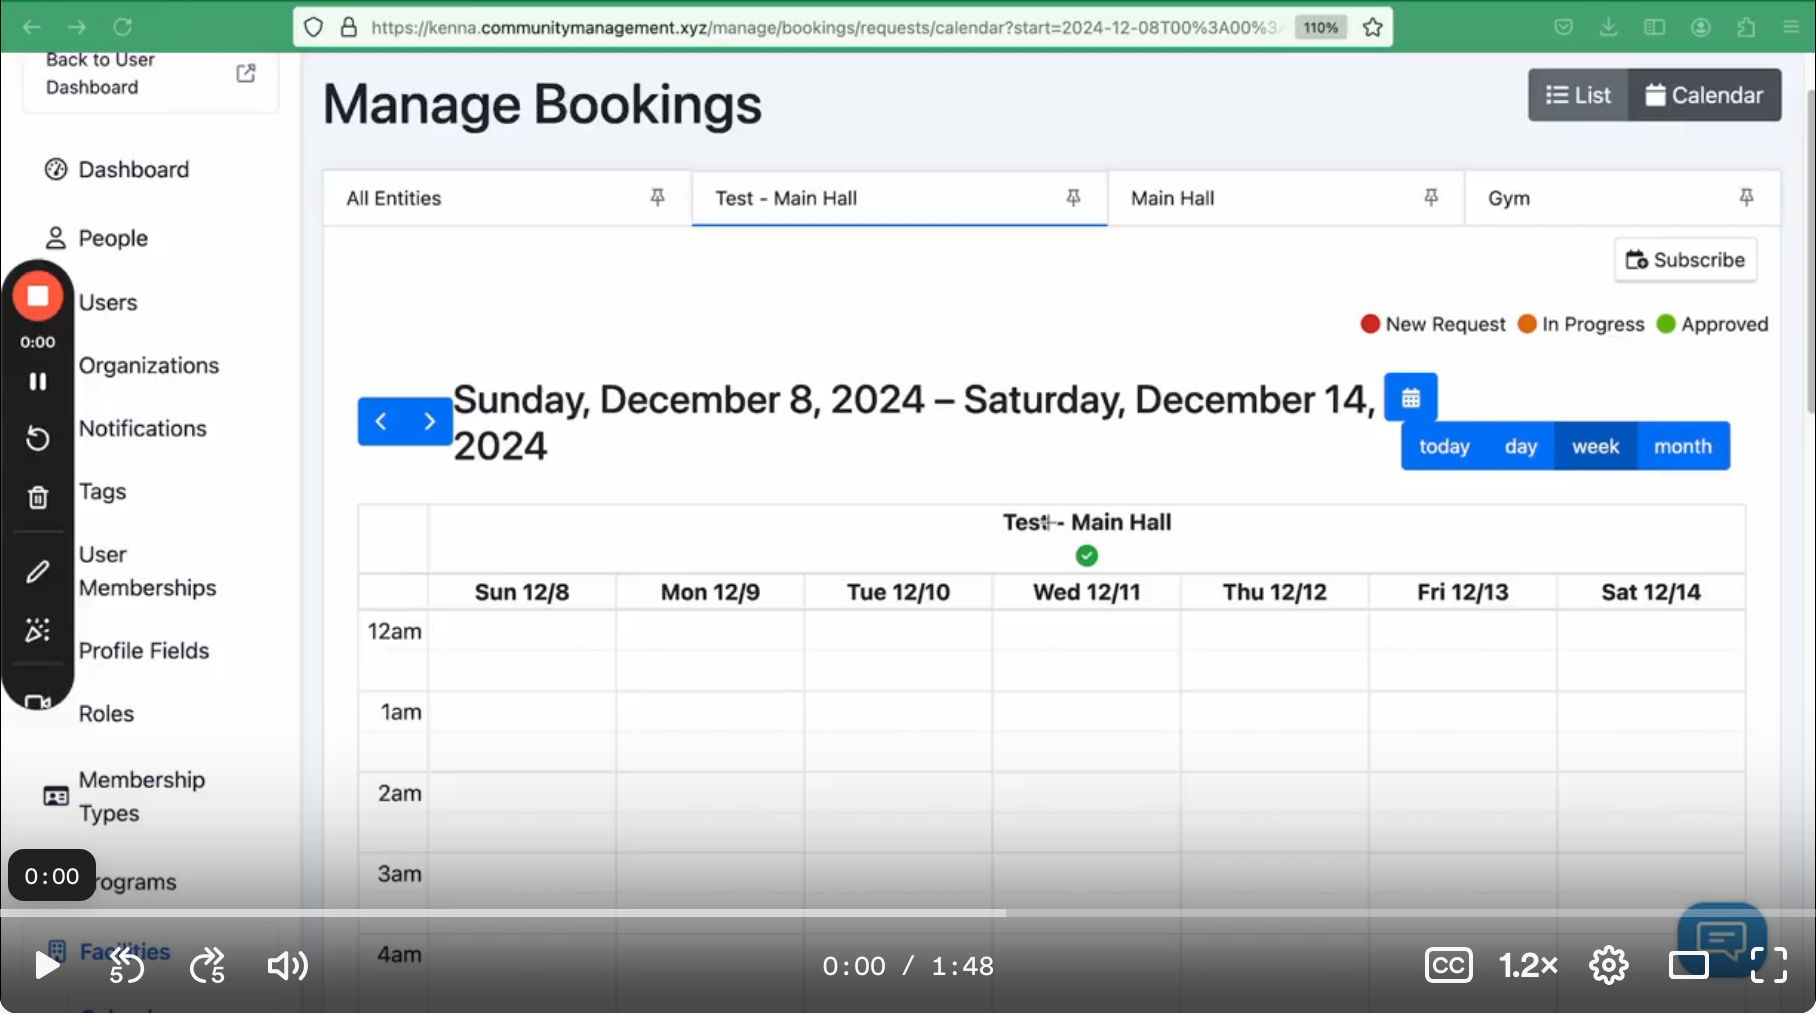Image resolution: width=1816 pixels, height=1014 pixels.
Task: Pin the Main Hall tab
Action: point(1431,197)
